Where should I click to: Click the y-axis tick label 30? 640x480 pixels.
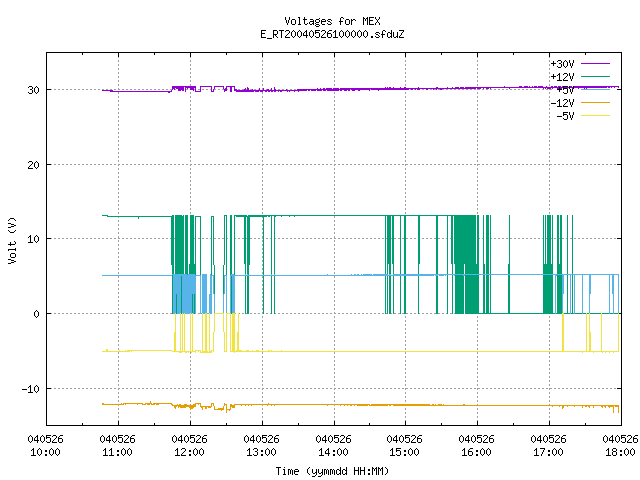tap(33, 90)
